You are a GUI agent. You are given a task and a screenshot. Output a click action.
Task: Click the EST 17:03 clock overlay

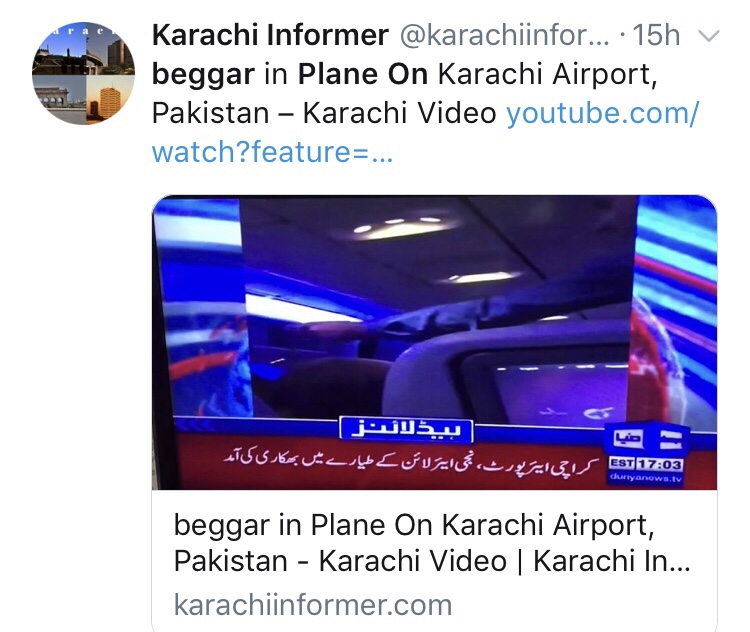tap(645, 464)
